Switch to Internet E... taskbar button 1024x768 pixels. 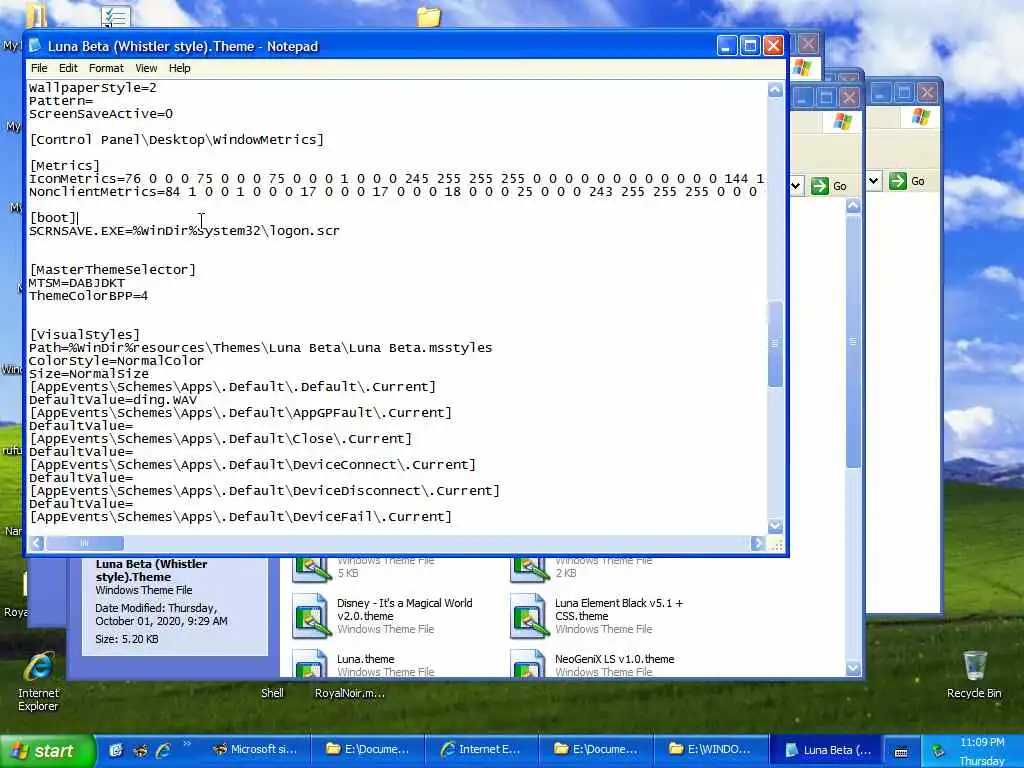[x=482, y=750]
